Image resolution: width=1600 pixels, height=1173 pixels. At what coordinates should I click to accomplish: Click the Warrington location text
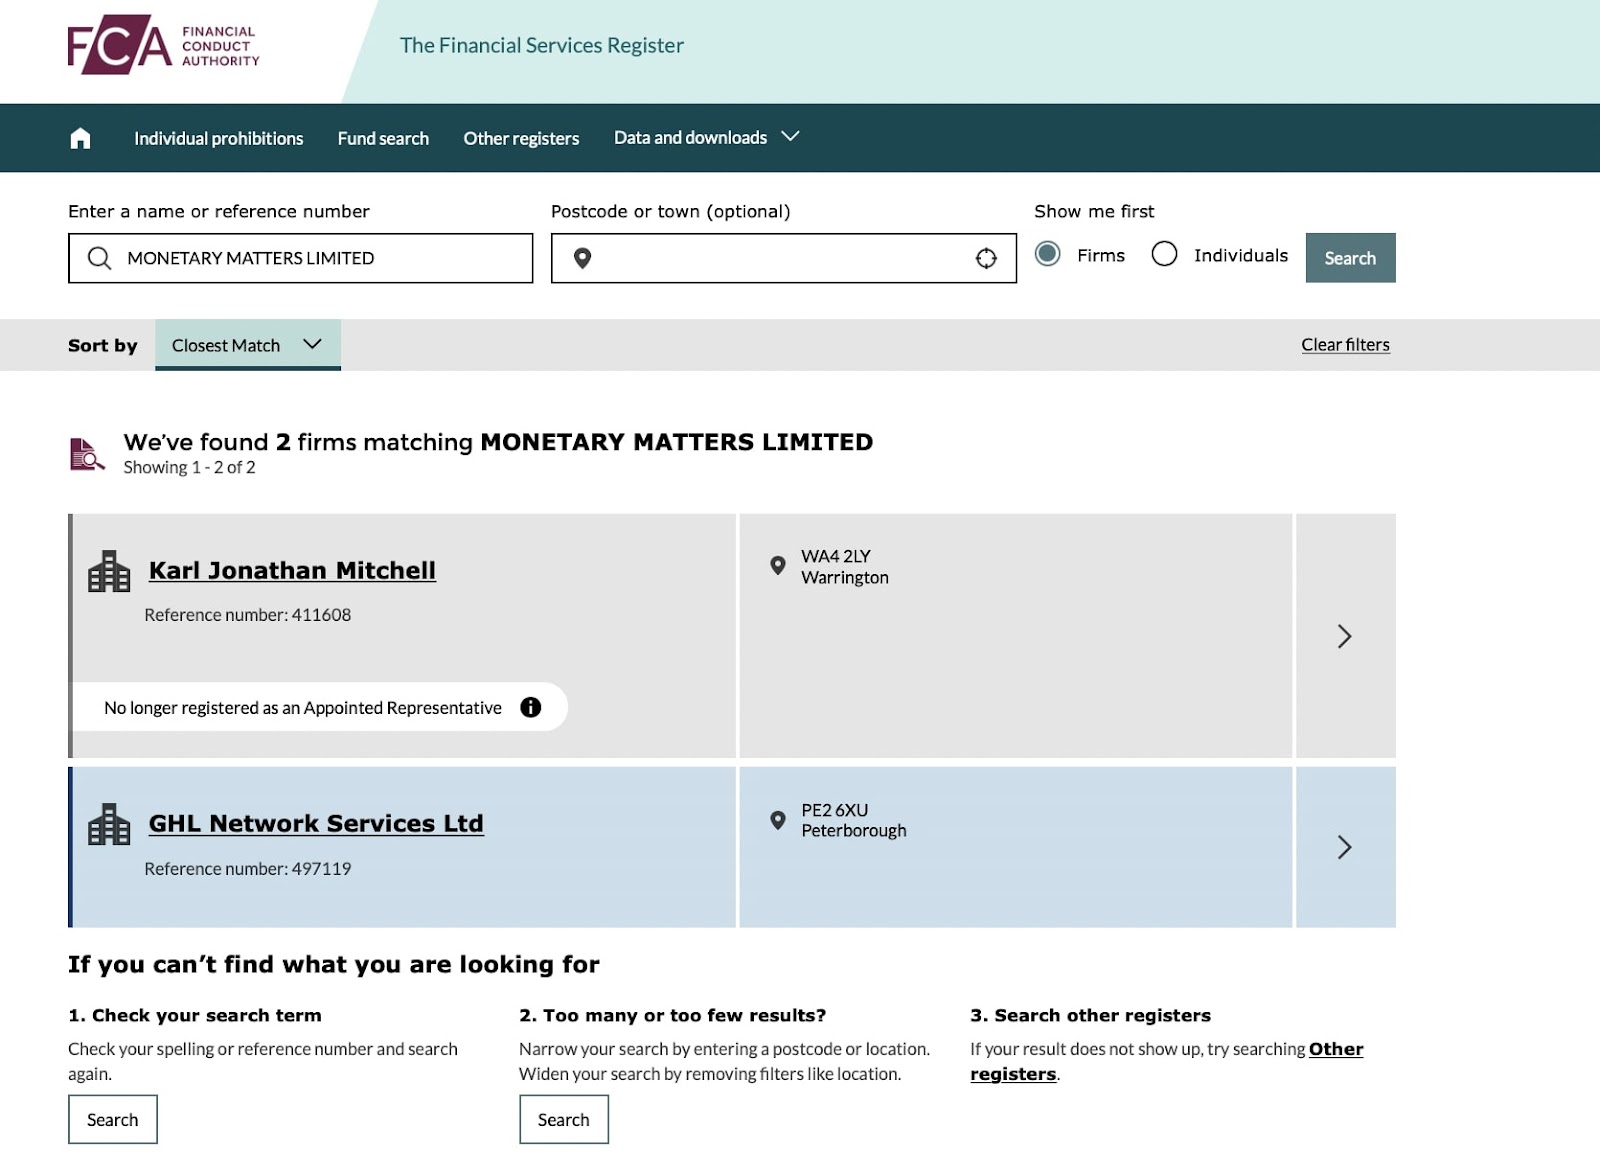coord(844,578)
